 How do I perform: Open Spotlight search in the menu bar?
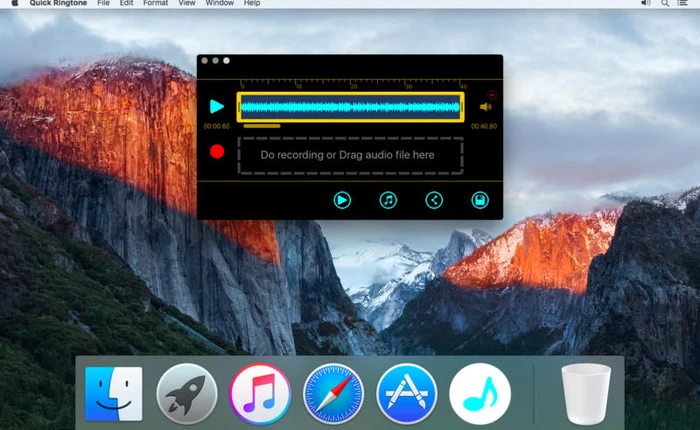665,4
